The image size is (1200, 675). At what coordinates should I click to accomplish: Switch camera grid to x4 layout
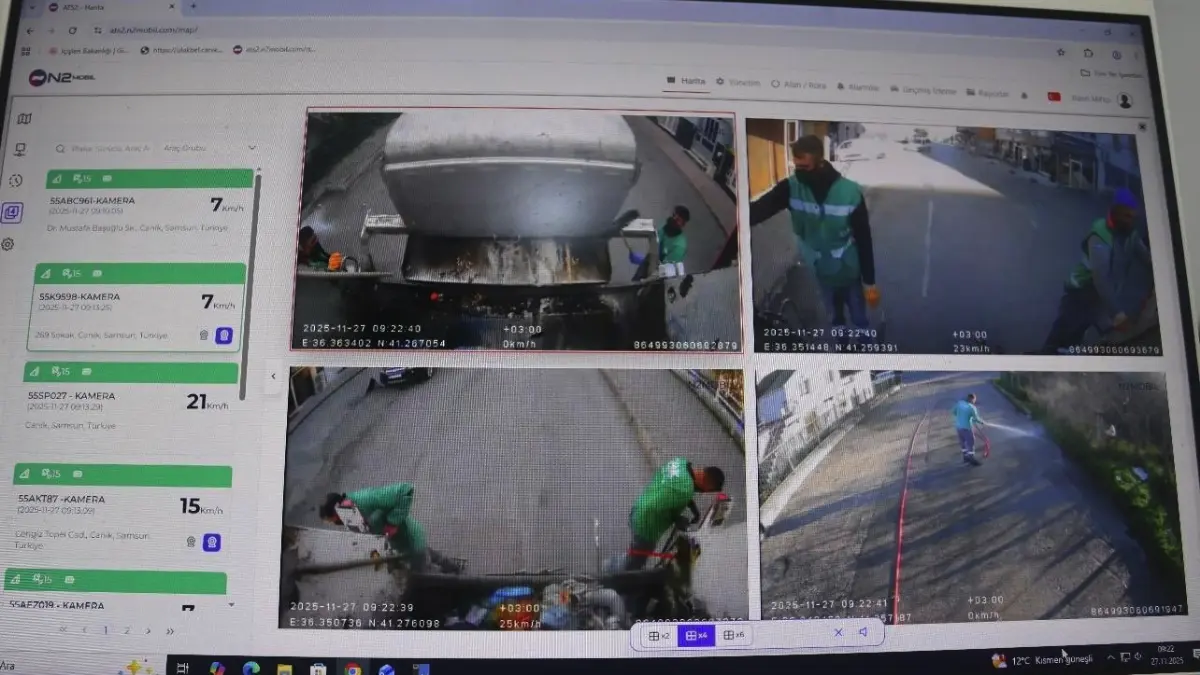pos(696,635)
